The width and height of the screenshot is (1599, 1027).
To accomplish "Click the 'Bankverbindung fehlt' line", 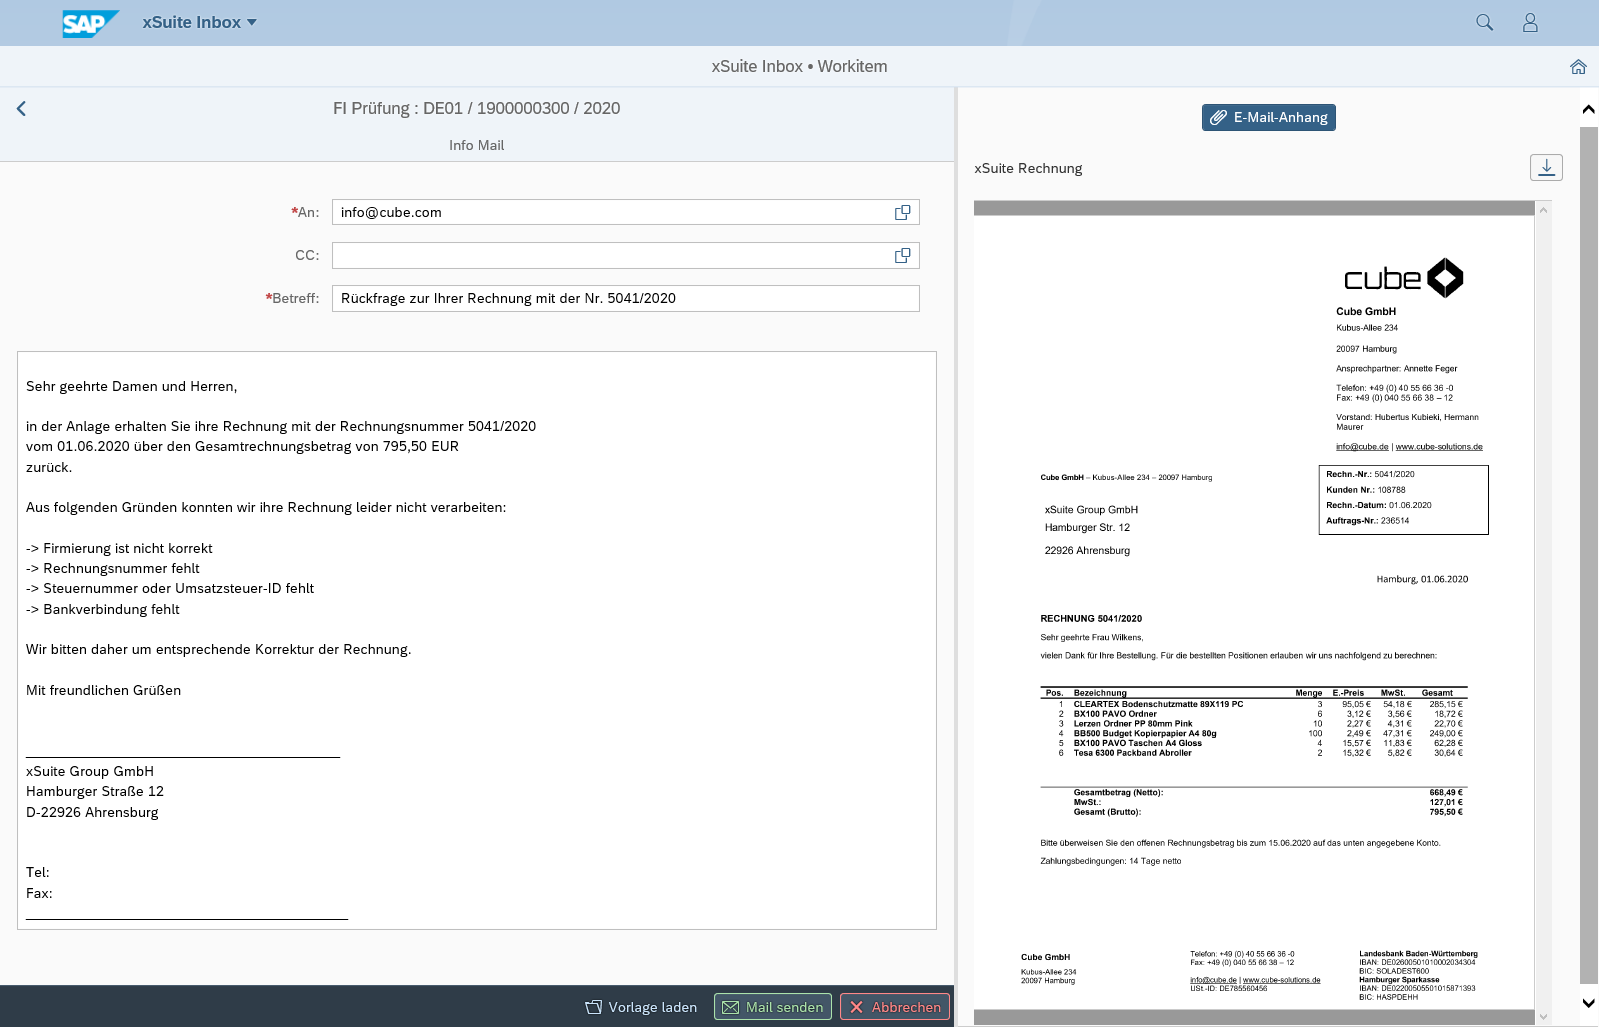I will click(x=103, y=609).
